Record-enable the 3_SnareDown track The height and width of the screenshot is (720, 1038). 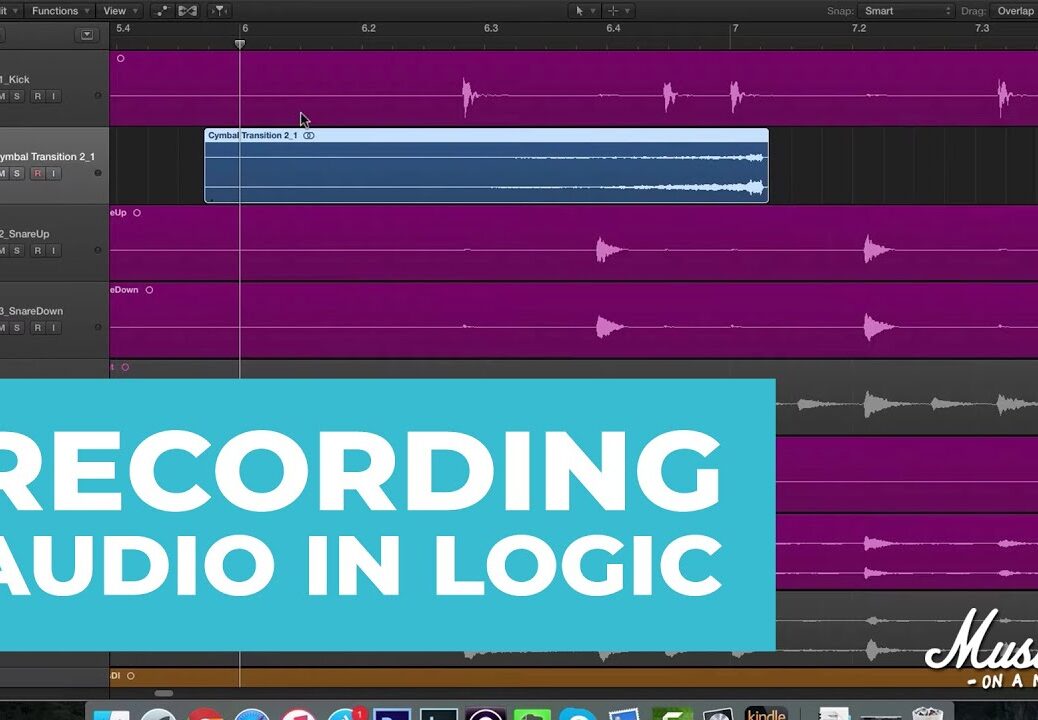point(38,328)
